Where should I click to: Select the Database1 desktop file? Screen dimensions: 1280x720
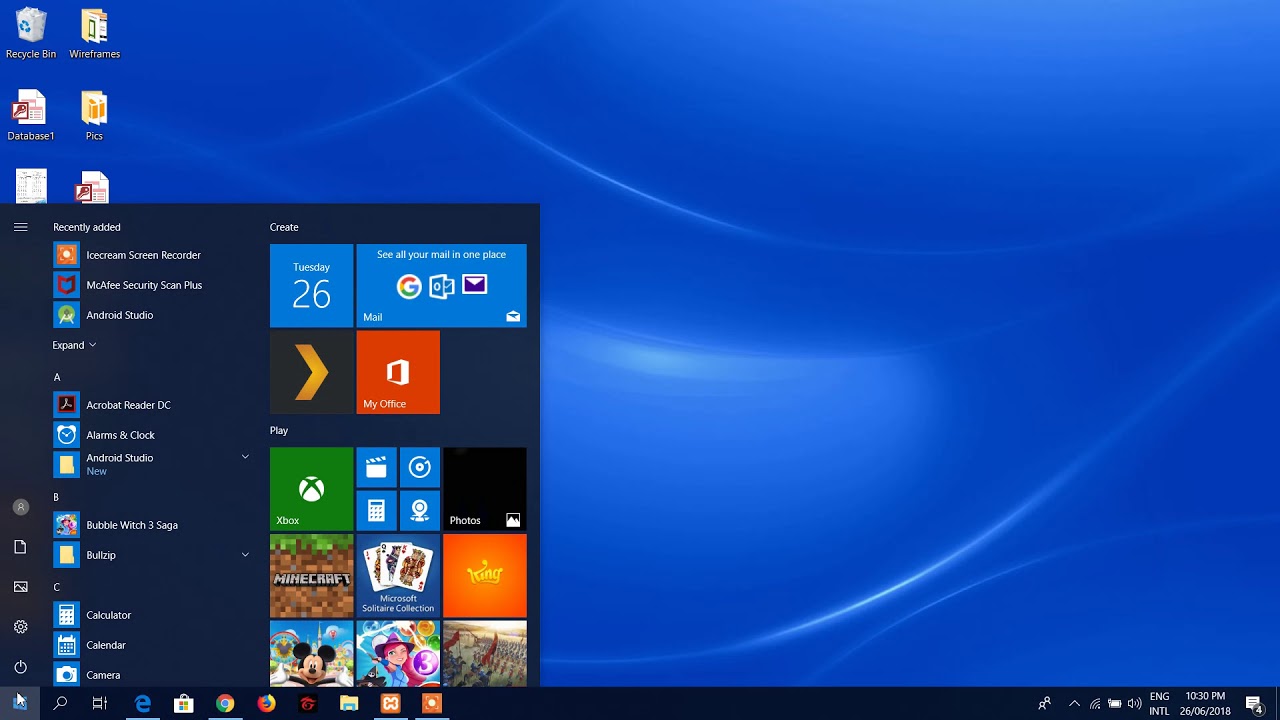pyautogui.click(x=31, y=116)
